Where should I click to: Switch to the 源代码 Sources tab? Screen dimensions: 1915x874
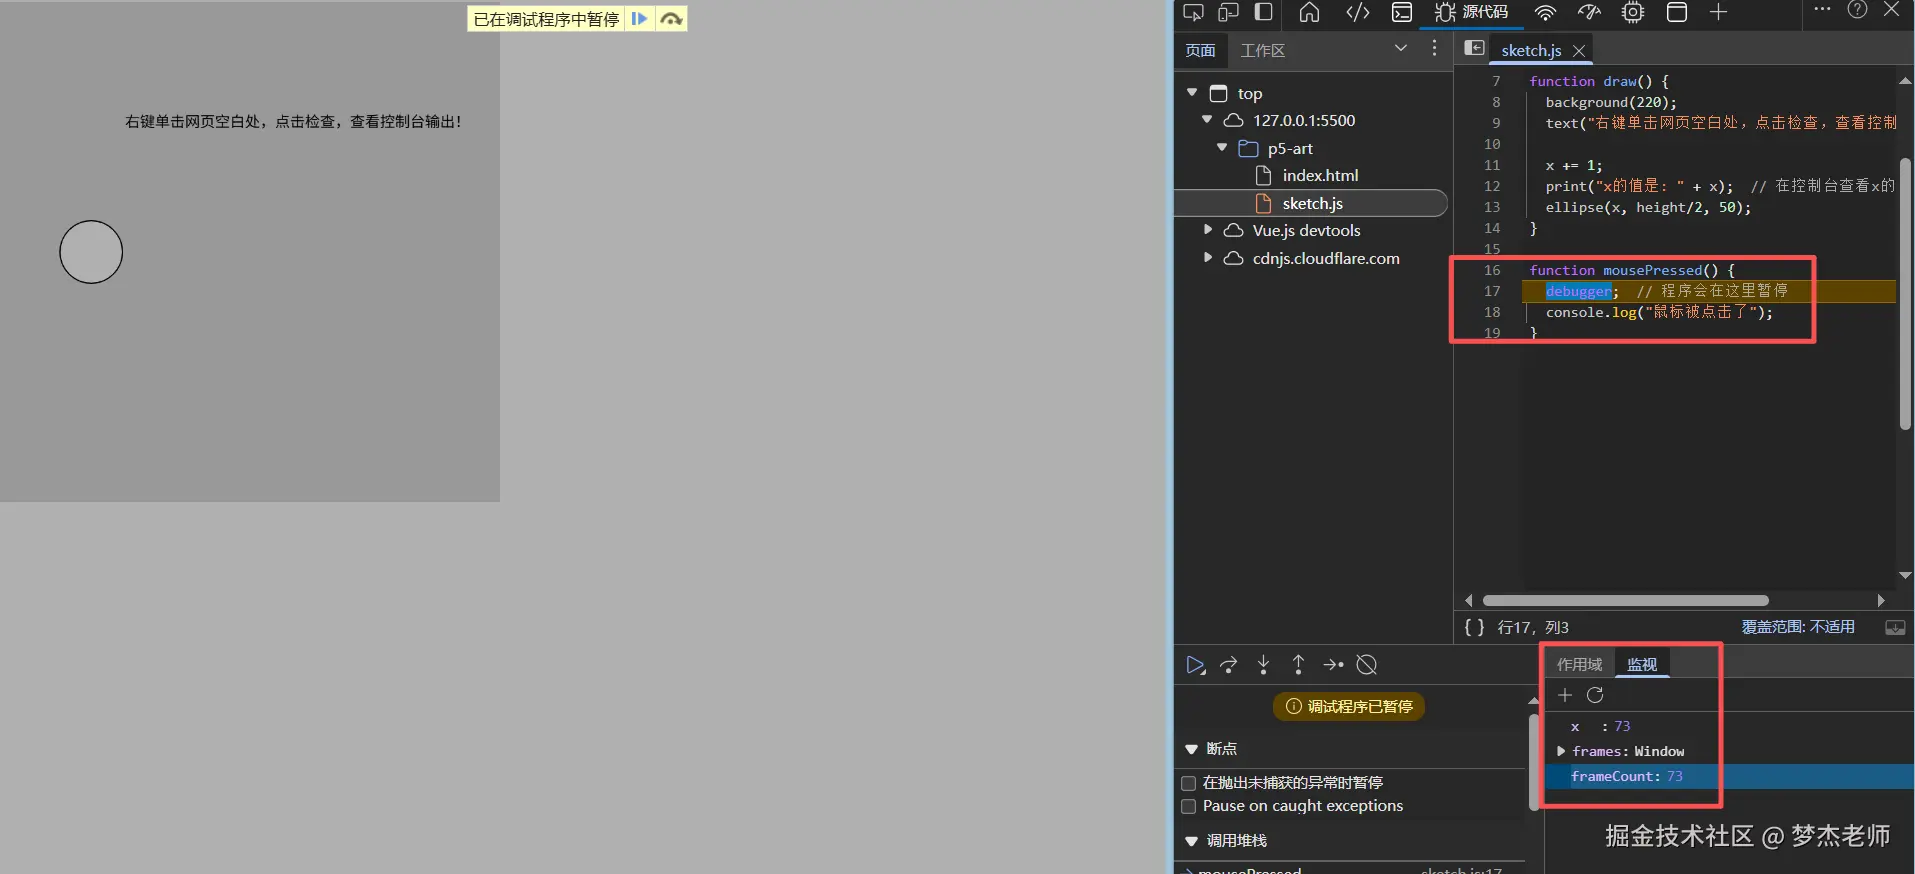(x=1471, y=12)
